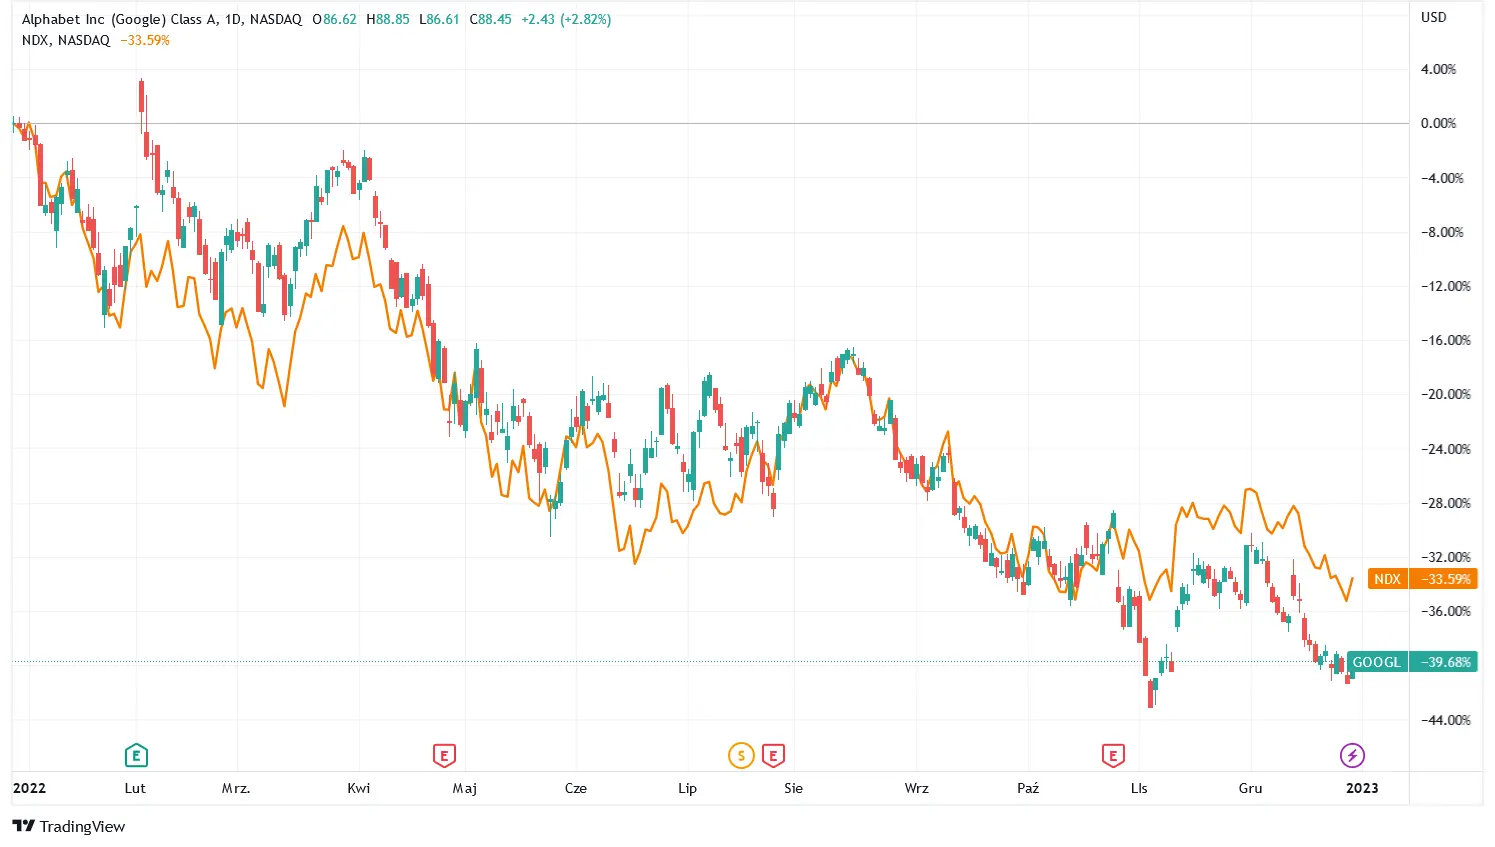Click the Kwi month label
Image resolution: width=1495 pixels, height=847 pixels.
coord(359,788)
